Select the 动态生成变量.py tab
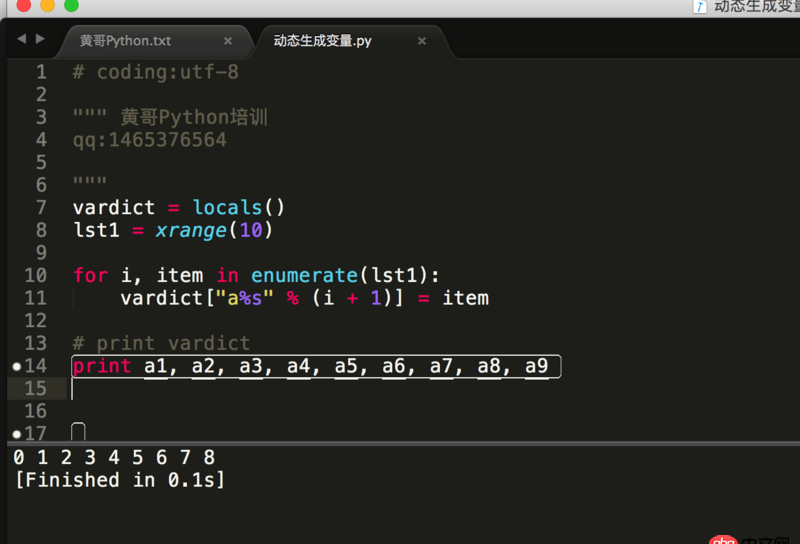800x544 pixels. click(322, 41)
